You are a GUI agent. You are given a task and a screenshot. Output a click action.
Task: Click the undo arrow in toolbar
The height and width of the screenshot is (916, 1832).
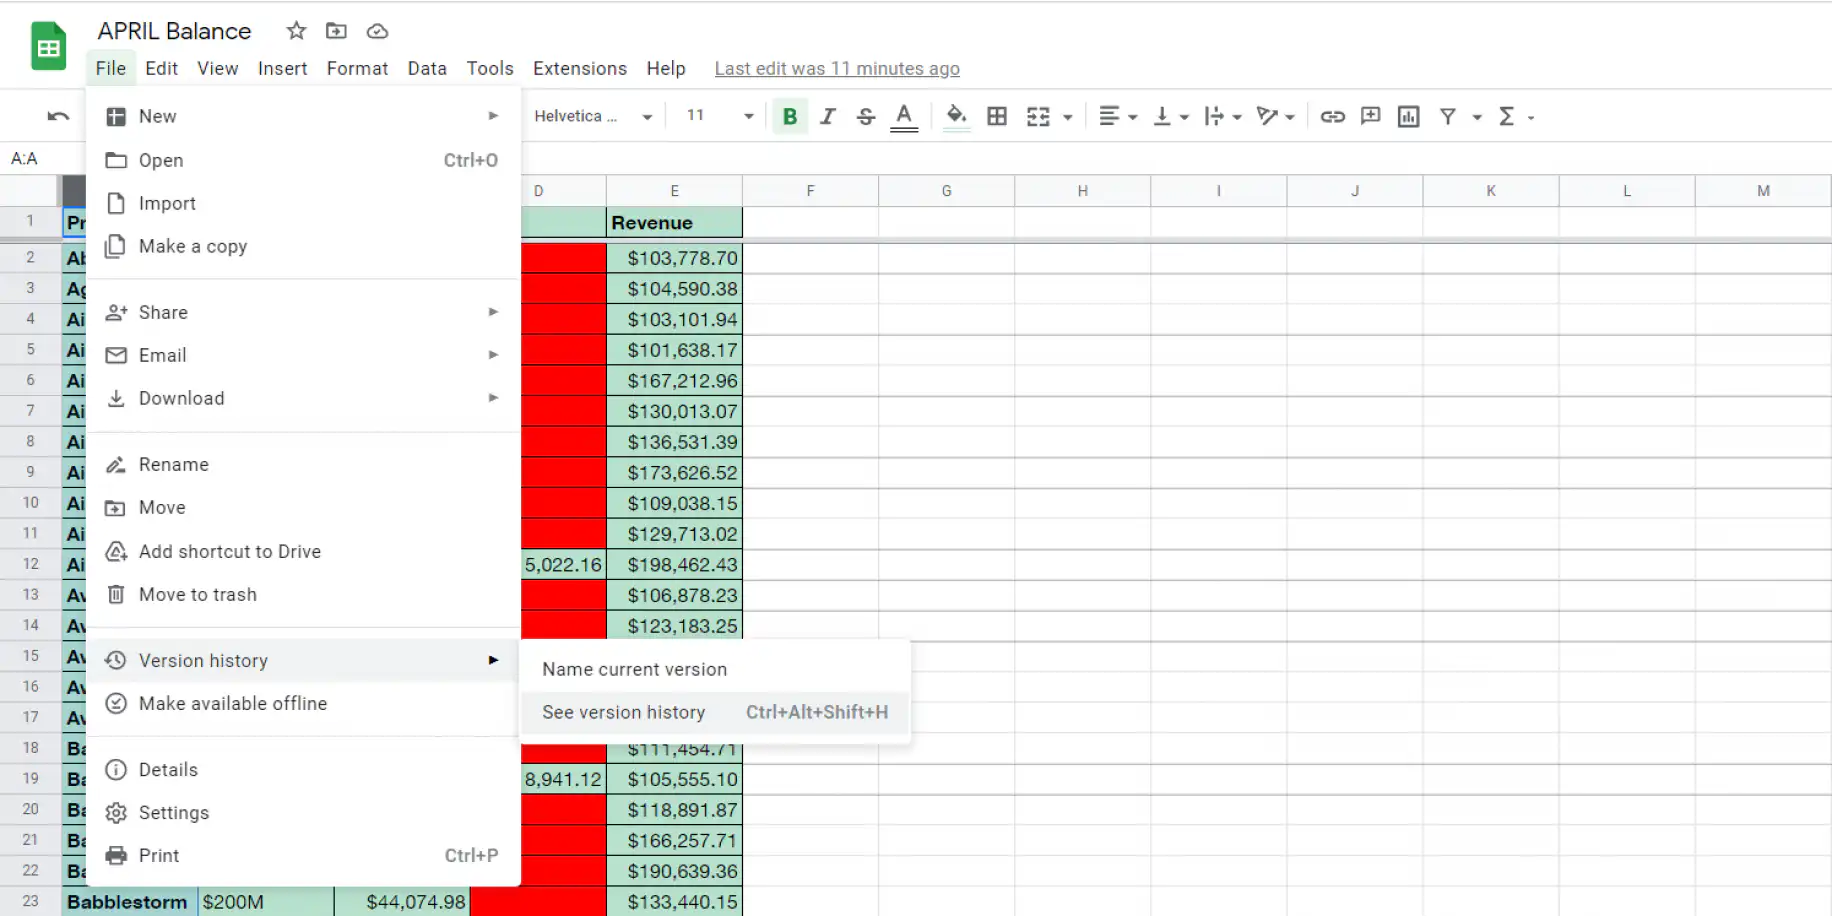click(58, 116)
